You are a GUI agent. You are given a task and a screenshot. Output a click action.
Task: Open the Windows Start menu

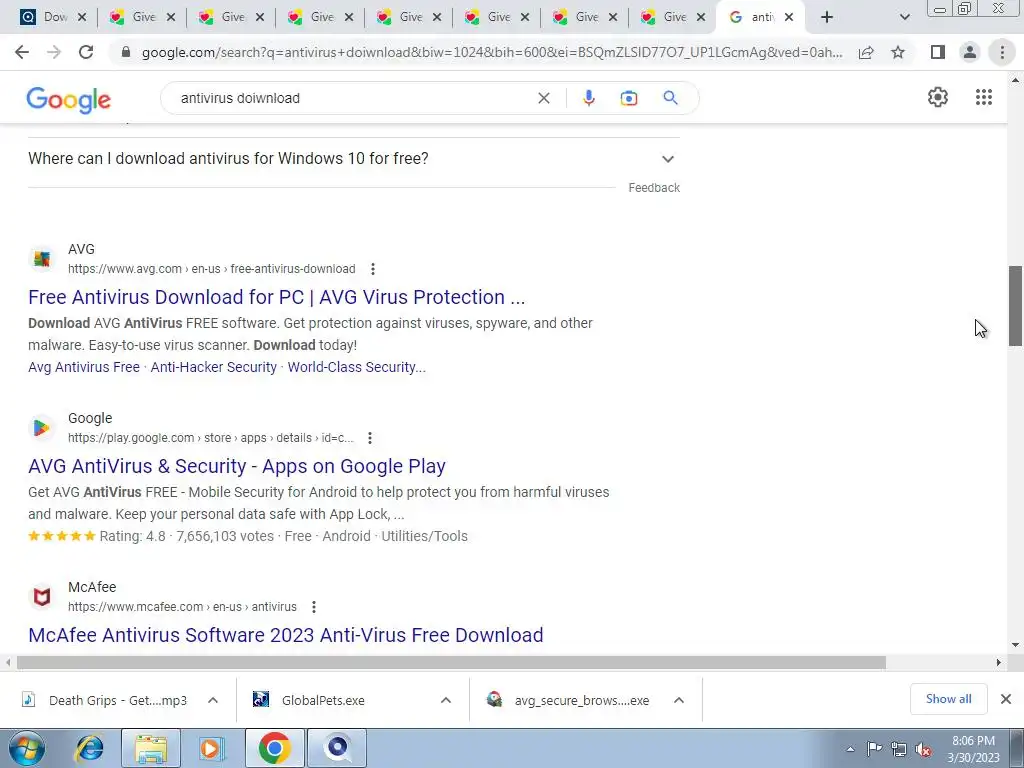[25, 748]
